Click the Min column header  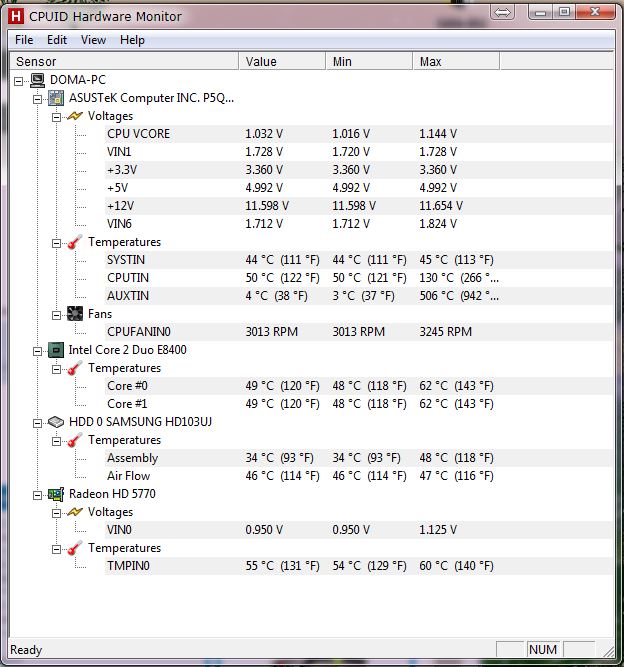point(369,61)
